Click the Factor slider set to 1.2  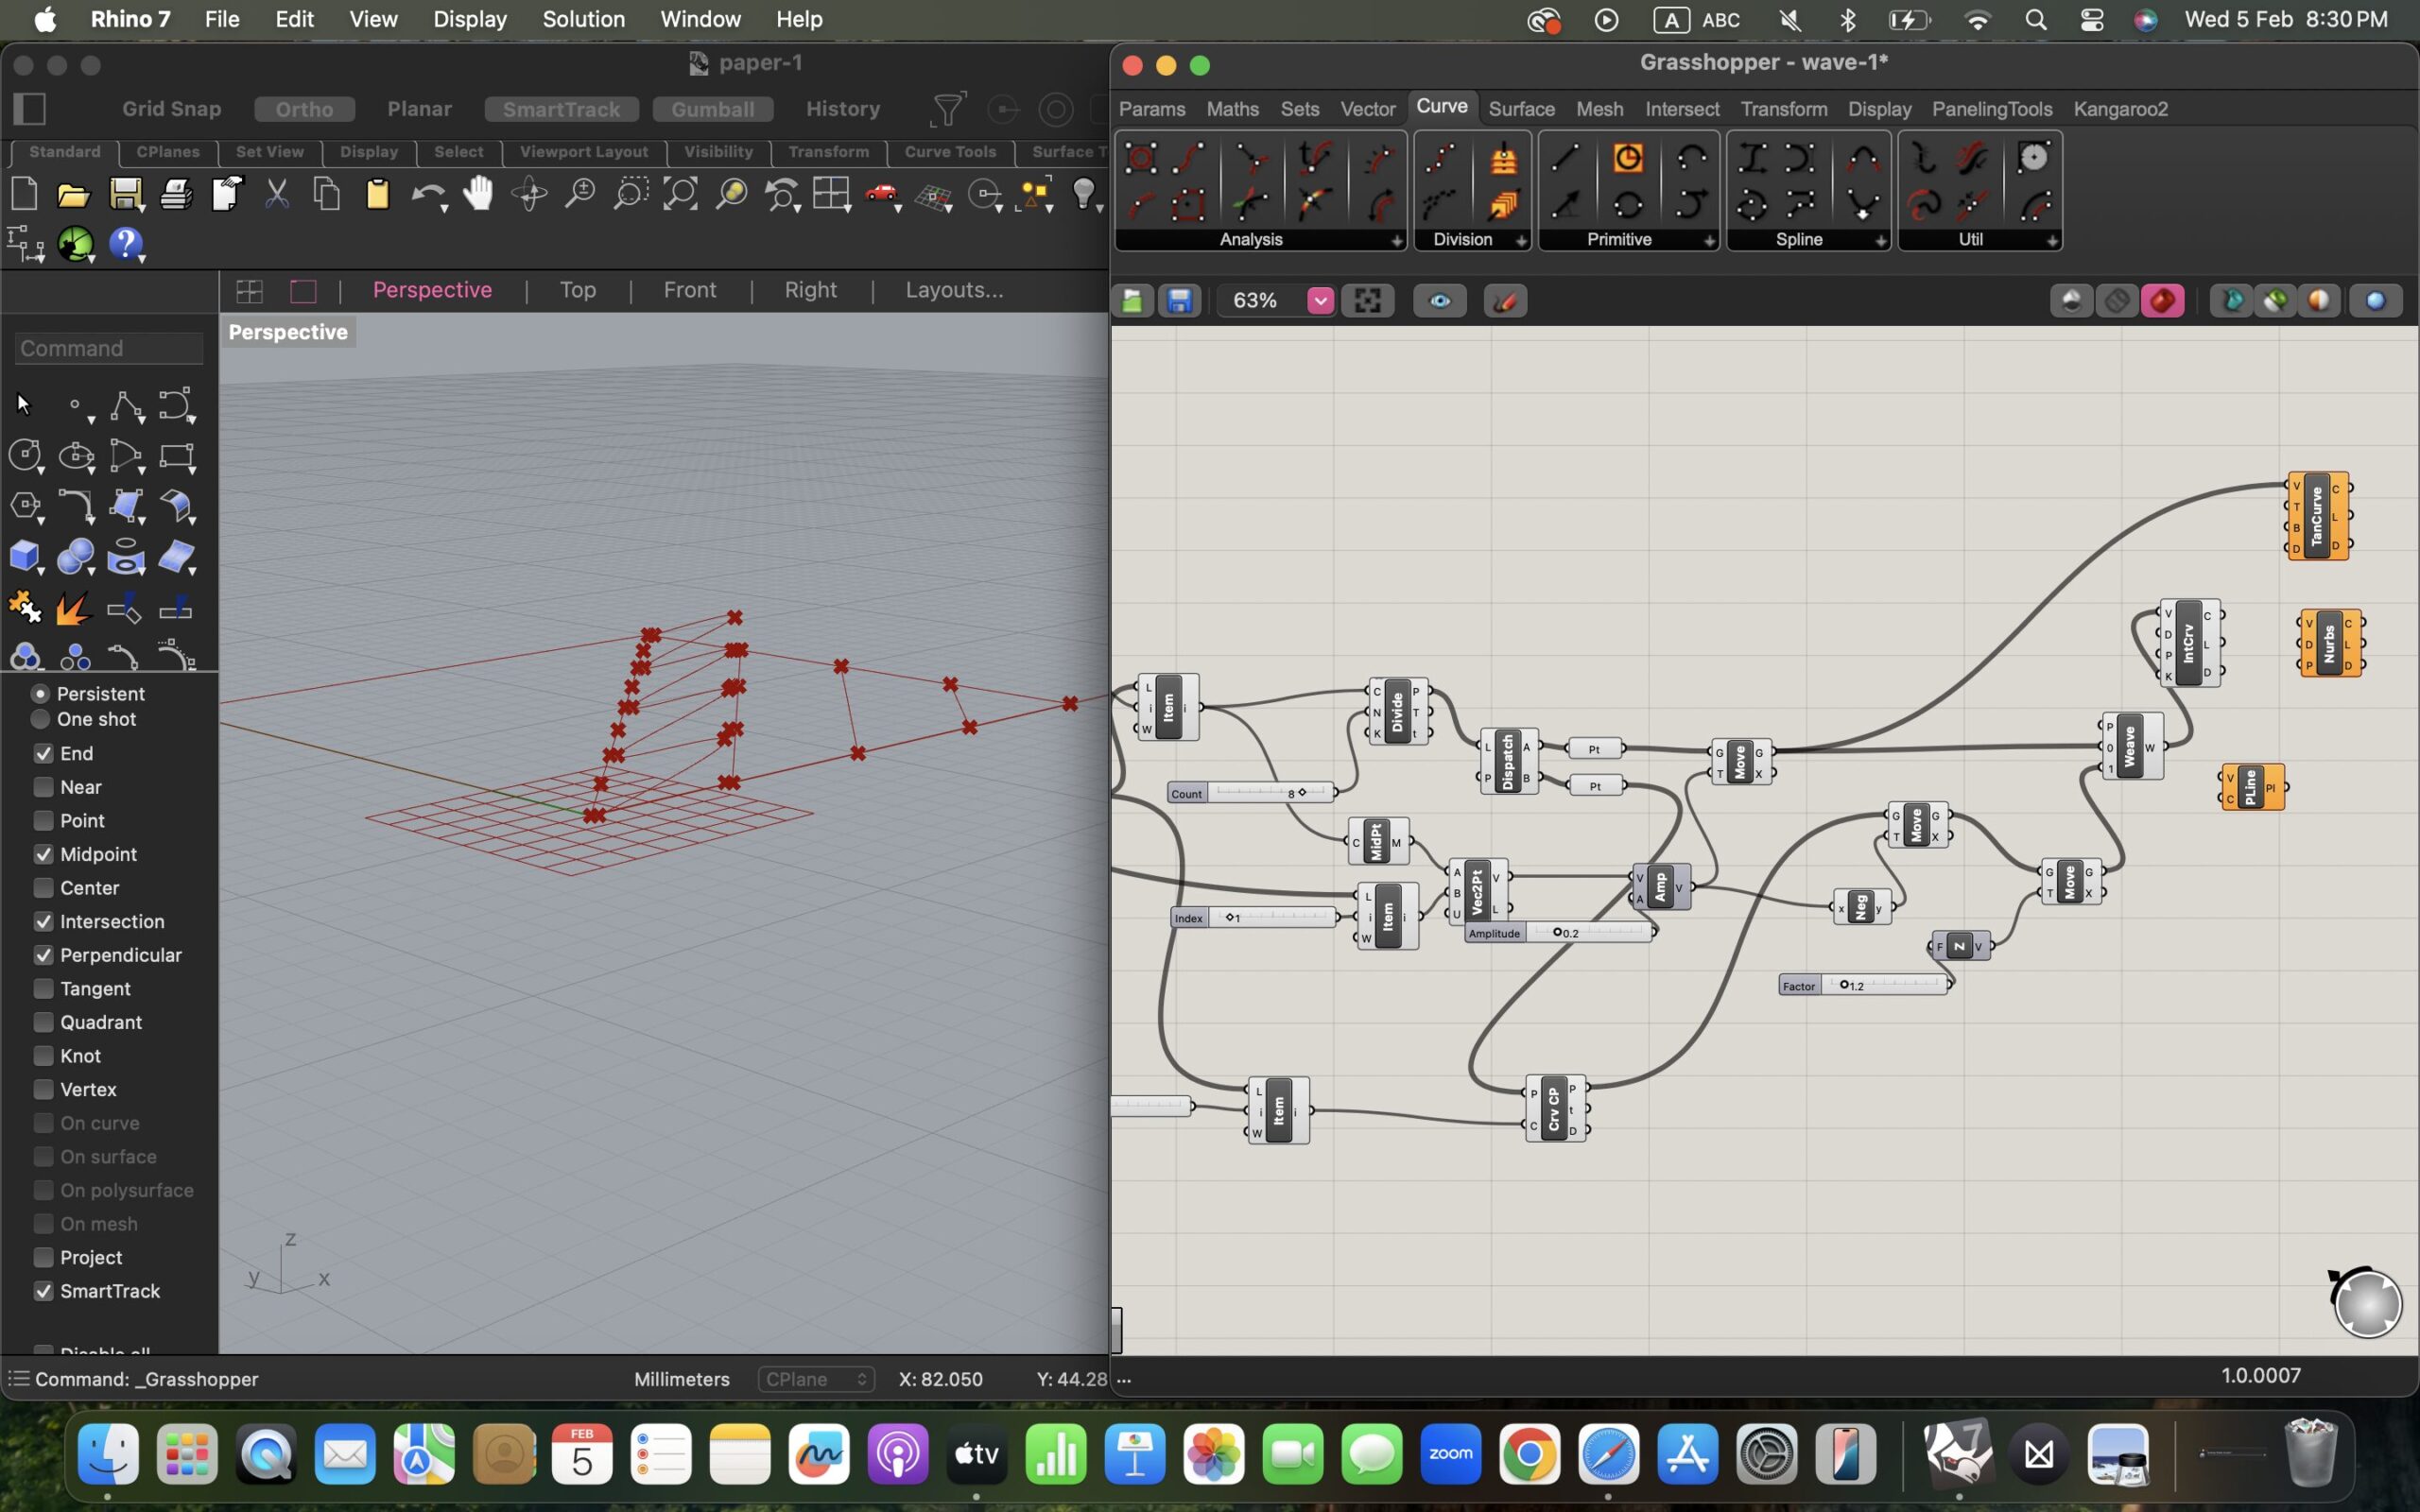1864,986
